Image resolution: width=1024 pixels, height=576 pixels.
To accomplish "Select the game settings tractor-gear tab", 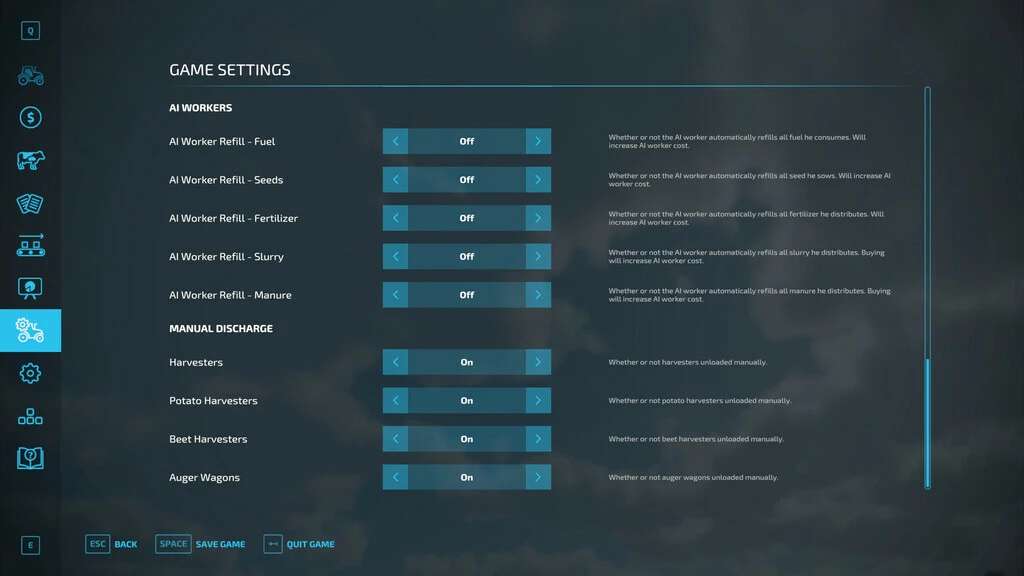I will [30, 330].
